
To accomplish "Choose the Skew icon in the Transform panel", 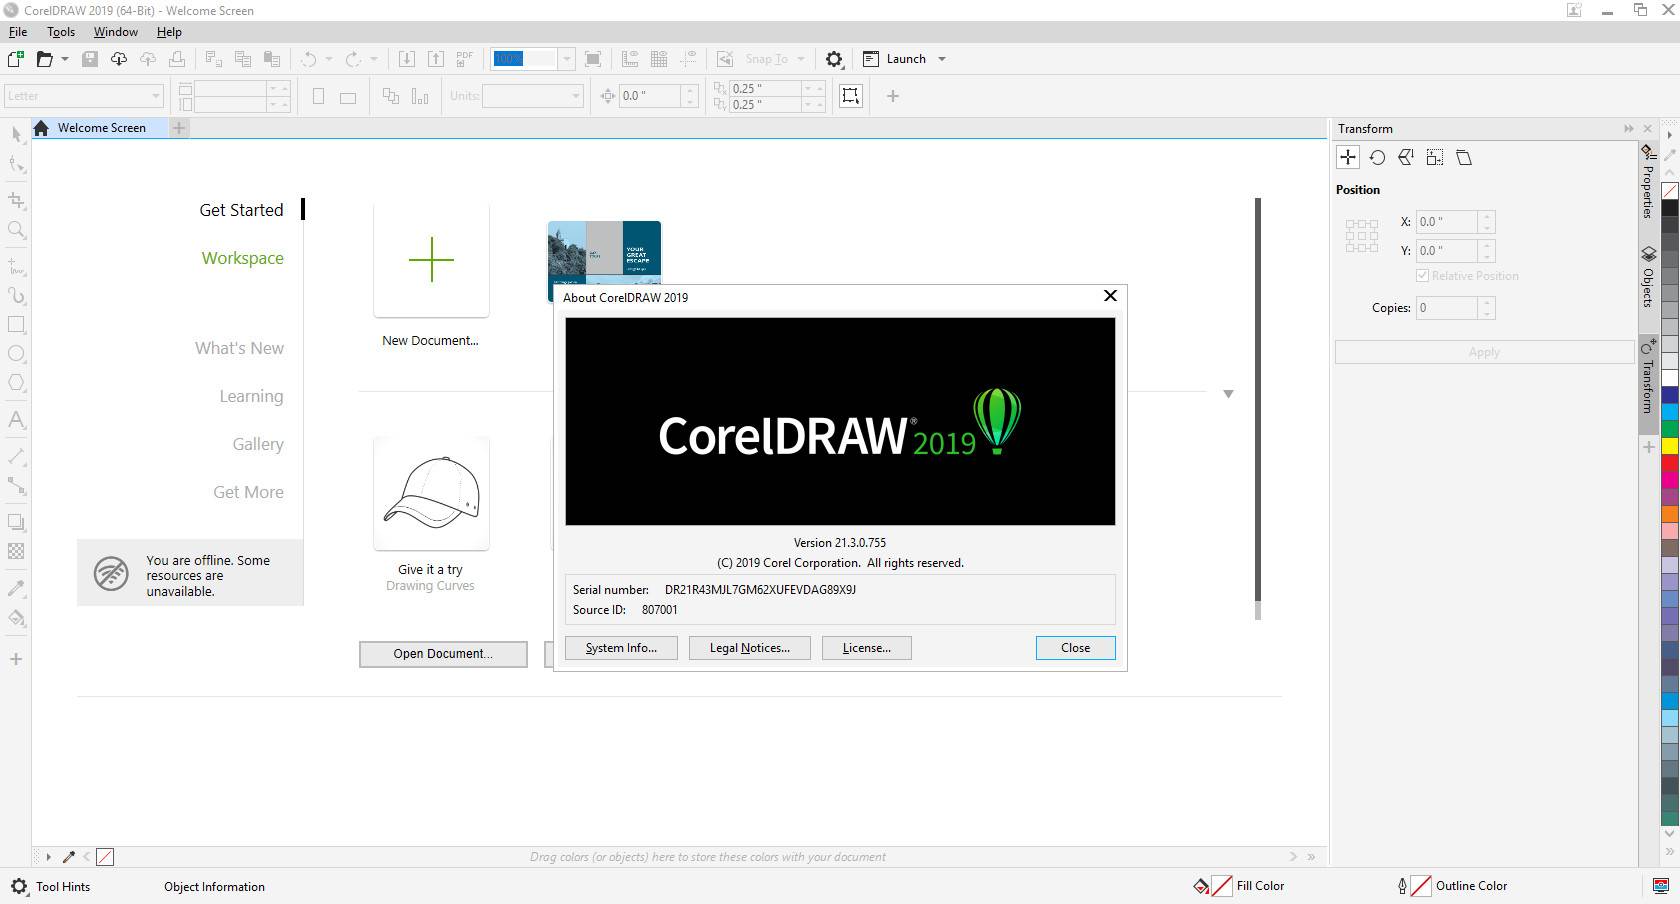I will click(x=1464, y=157).
